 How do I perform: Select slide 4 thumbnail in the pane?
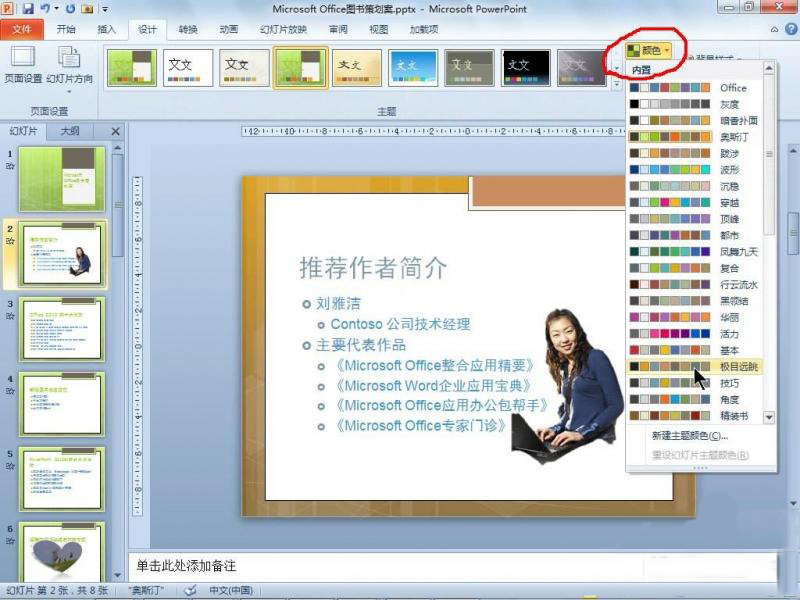62,405
